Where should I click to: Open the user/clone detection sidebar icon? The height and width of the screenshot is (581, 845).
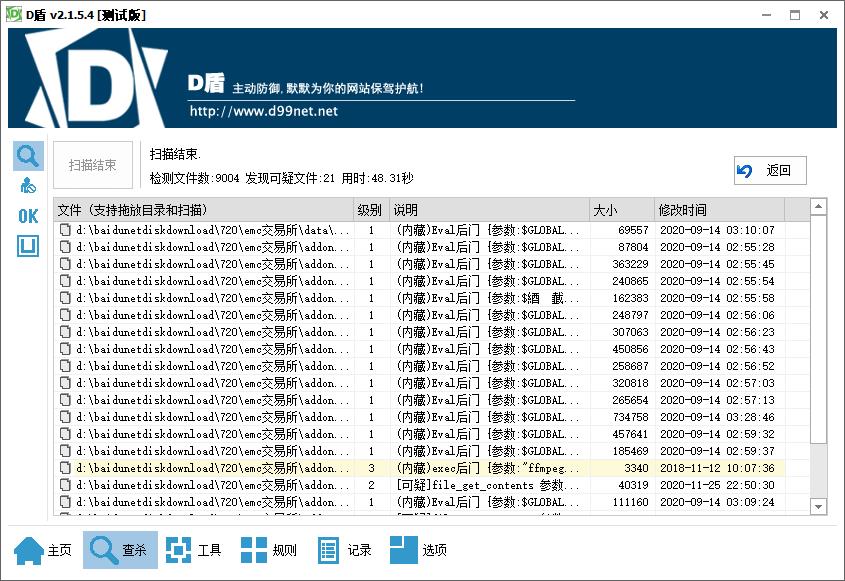pos(28,186)
